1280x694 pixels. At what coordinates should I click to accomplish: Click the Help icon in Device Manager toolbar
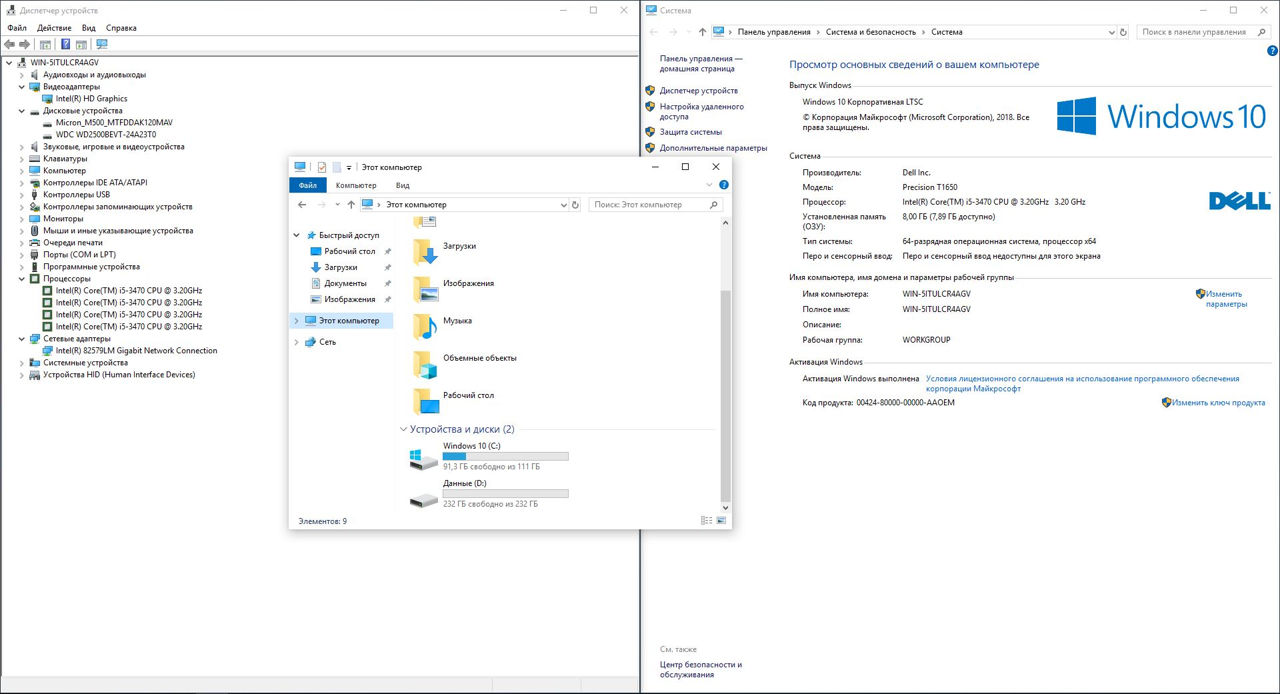pos(66,44)
